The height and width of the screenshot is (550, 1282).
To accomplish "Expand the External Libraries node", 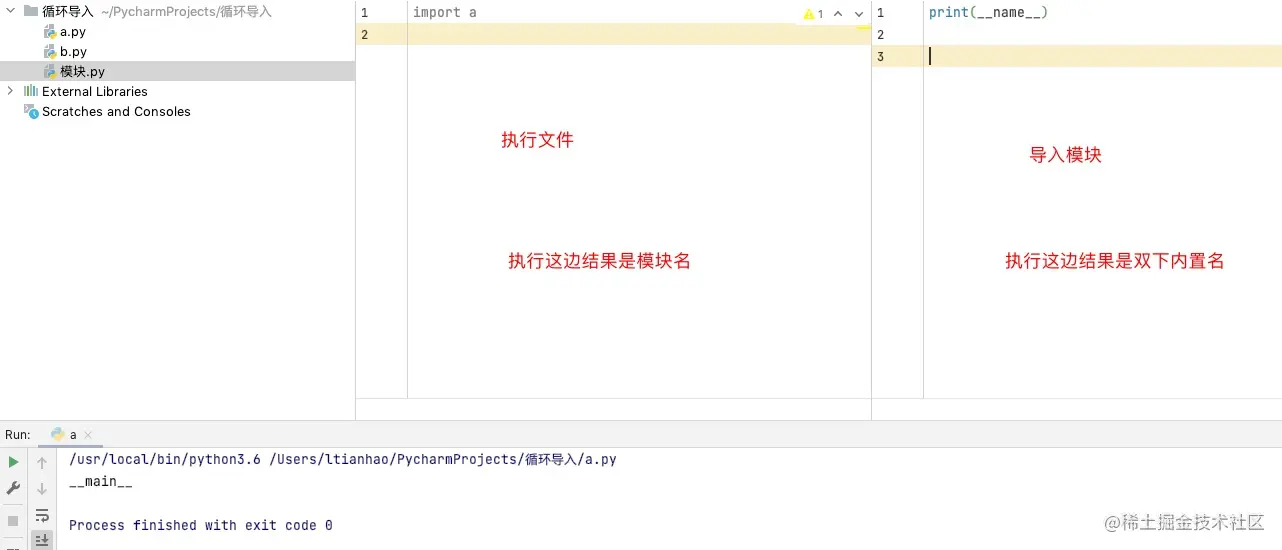I will (11, 91).
